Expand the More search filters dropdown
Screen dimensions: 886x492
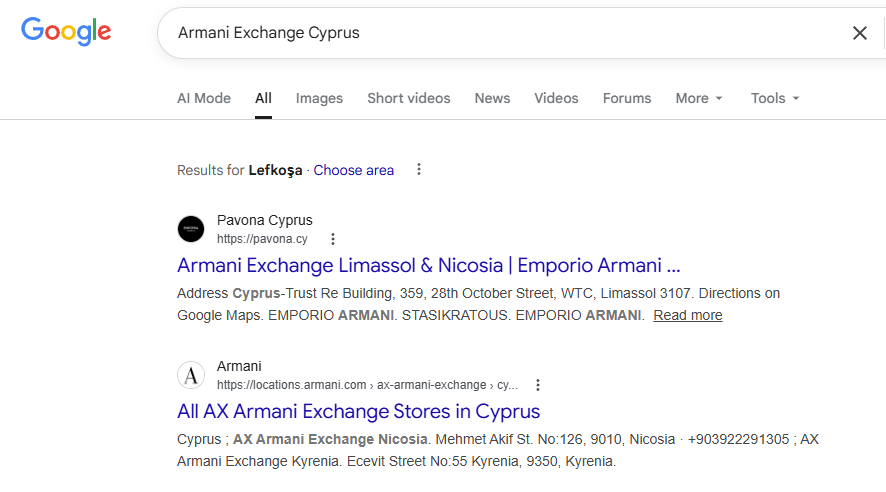coord(698,98)
